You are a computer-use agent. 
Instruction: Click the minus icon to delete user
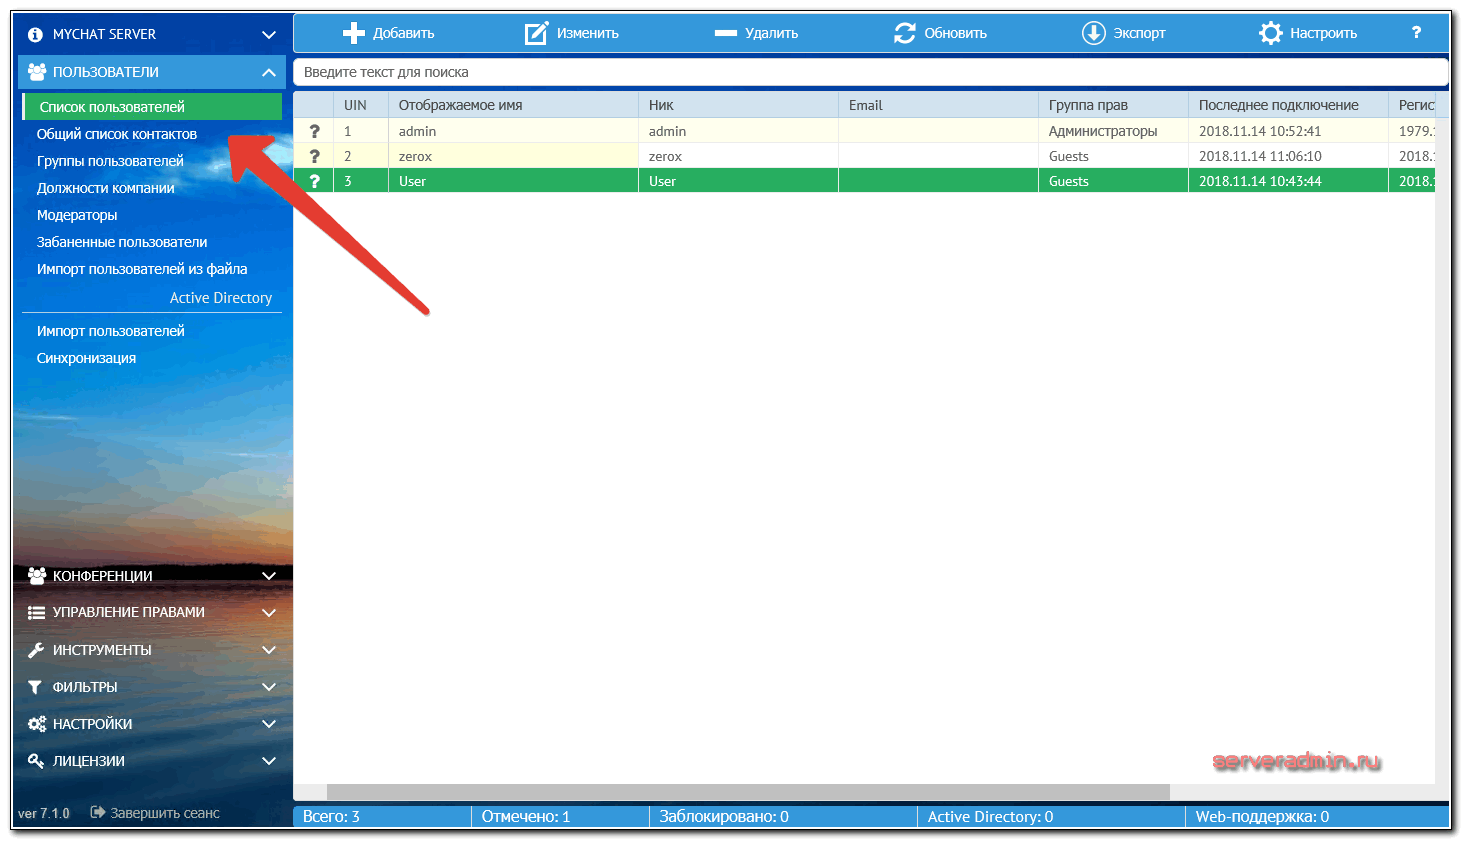point(725,33)
